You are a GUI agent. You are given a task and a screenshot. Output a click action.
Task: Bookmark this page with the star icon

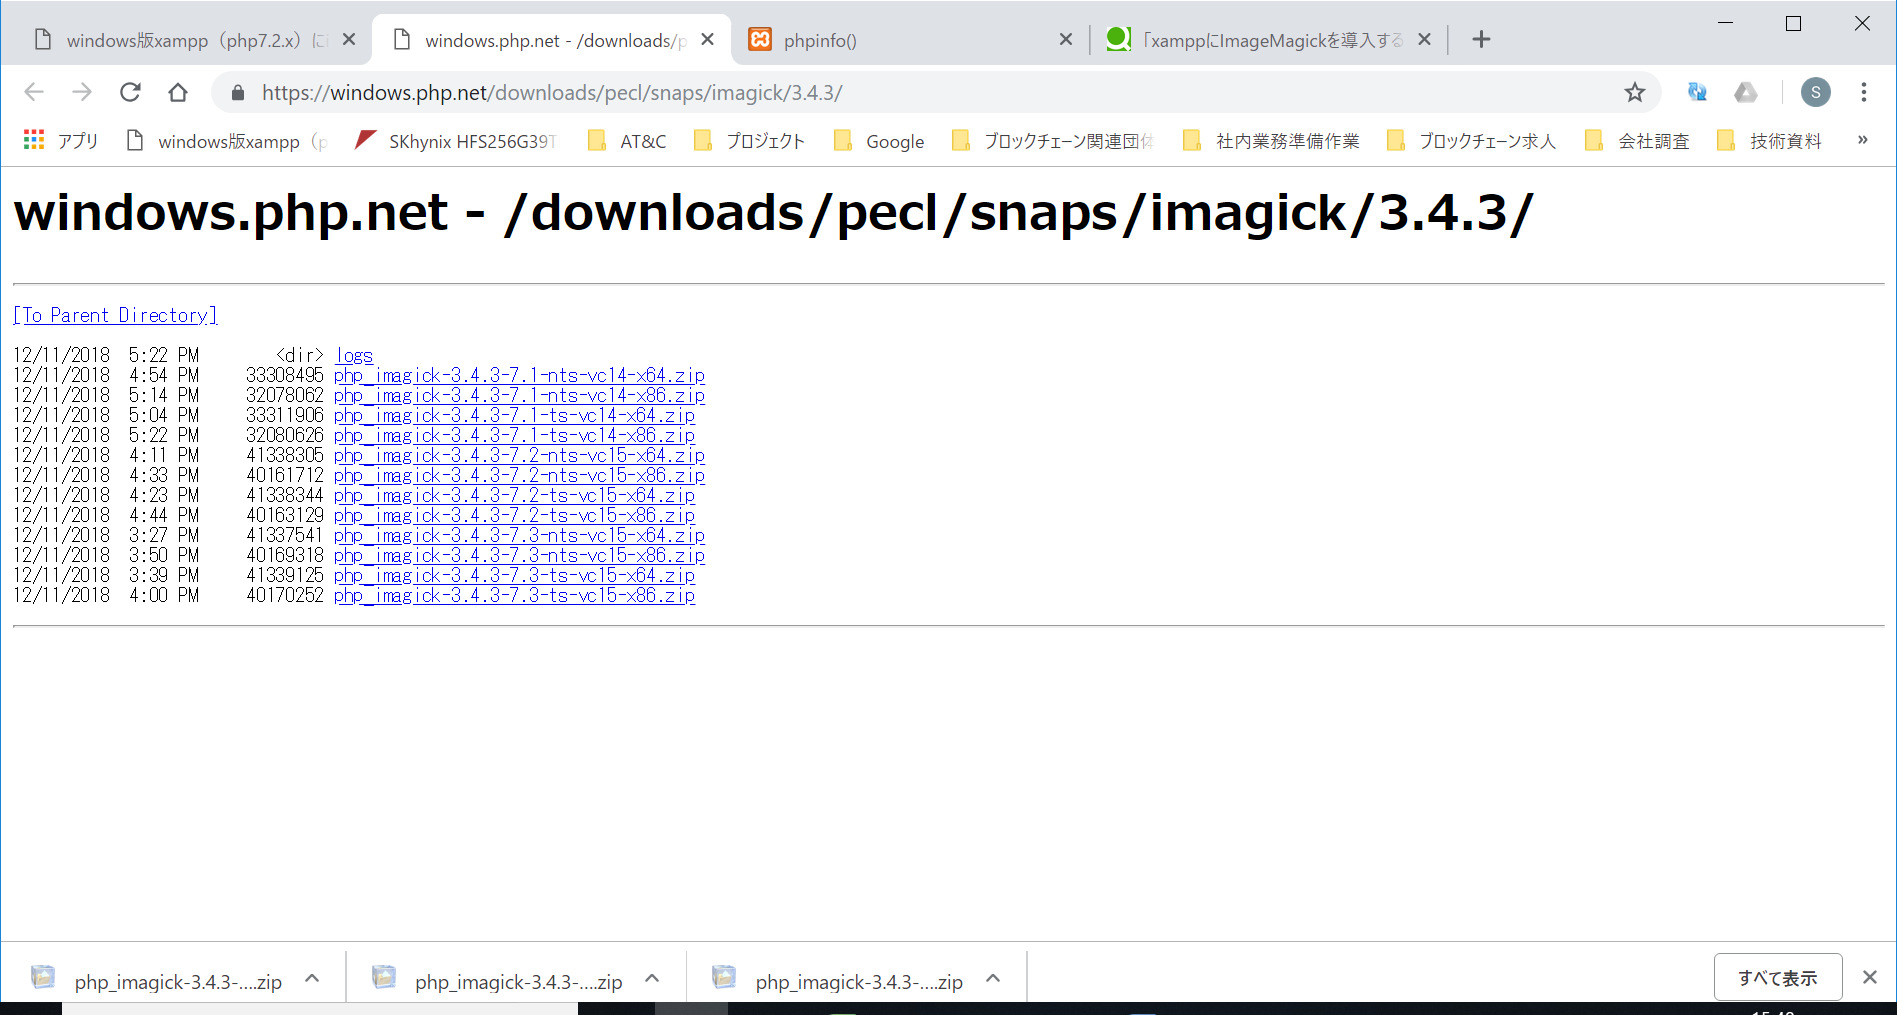pos(1634,92)
